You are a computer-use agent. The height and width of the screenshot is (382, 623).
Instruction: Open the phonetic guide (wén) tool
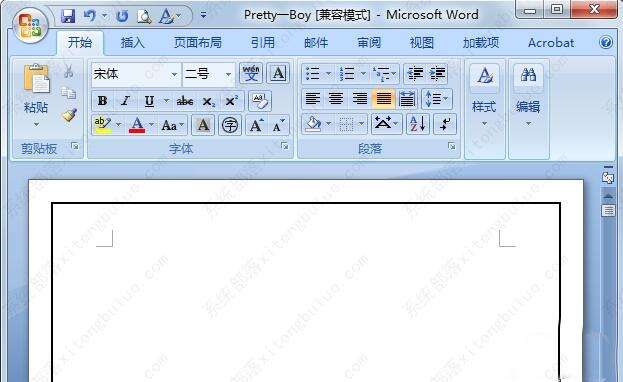pyautogui.click(x=251, y=74)
